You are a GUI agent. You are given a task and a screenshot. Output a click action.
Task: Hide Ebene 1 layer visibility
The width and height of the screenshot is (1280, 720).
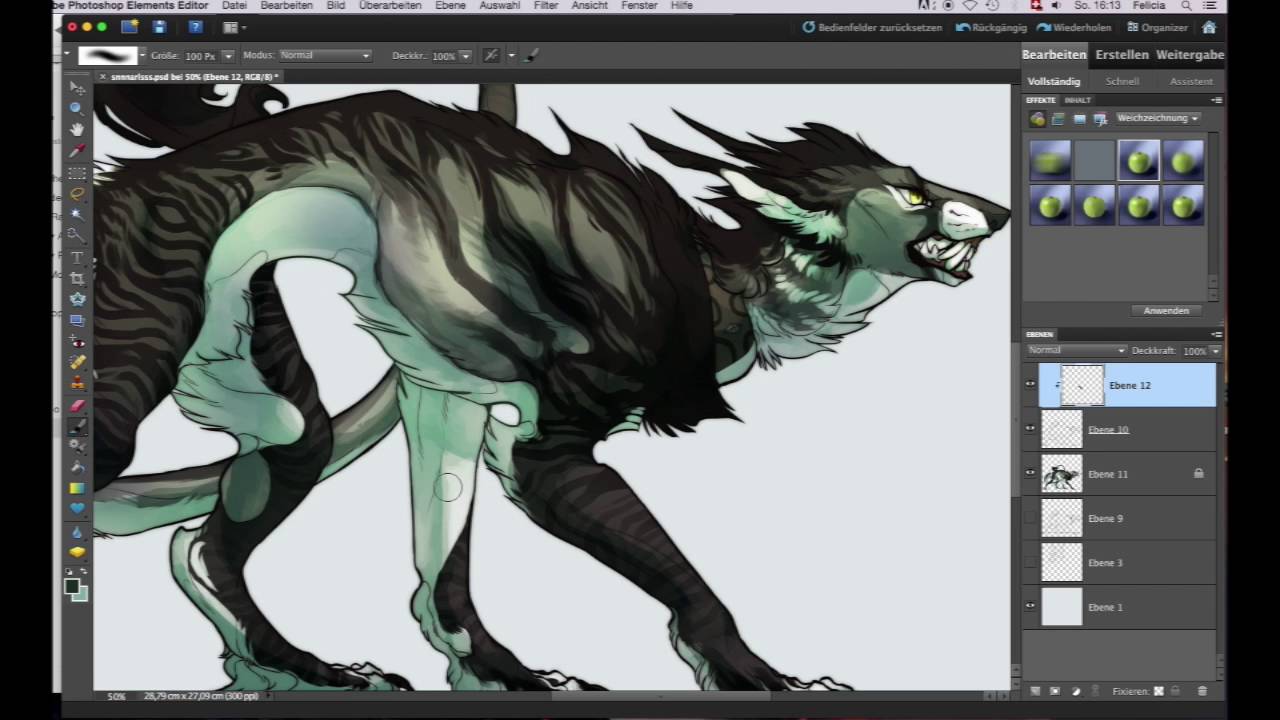coord(1030,606)
